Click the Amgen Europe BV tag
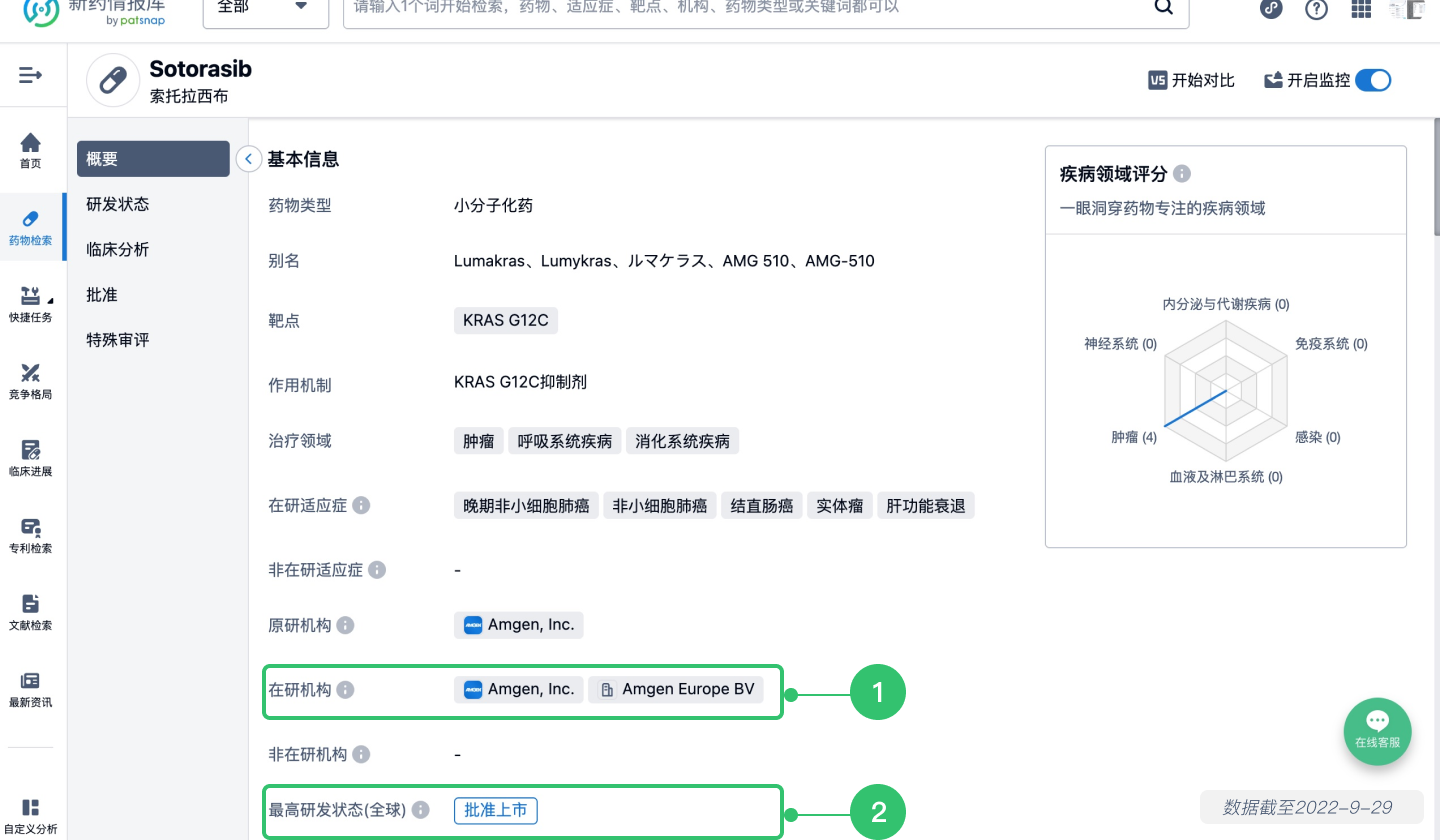 (x=675, y=690)
